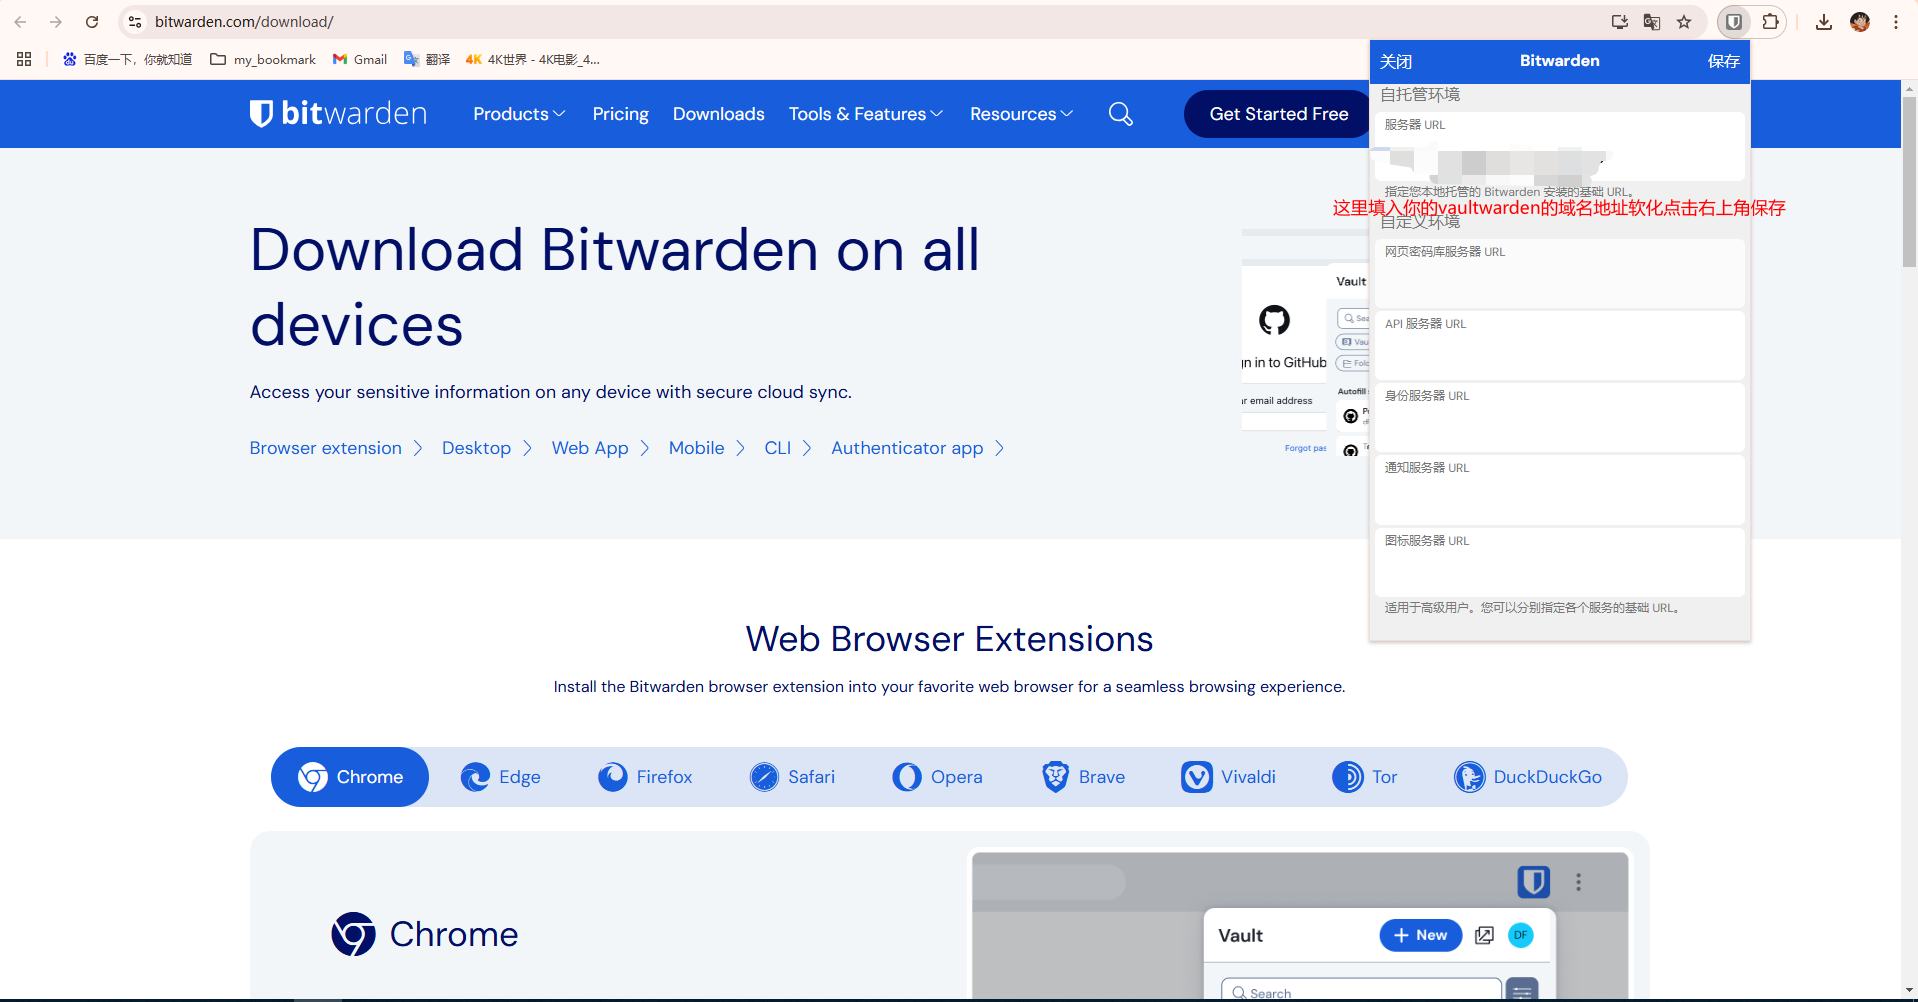Reload the page with refresh icon
The height and width of the screenshot is (1002, 1918).
pyautogui.click(x=92, y=22)
